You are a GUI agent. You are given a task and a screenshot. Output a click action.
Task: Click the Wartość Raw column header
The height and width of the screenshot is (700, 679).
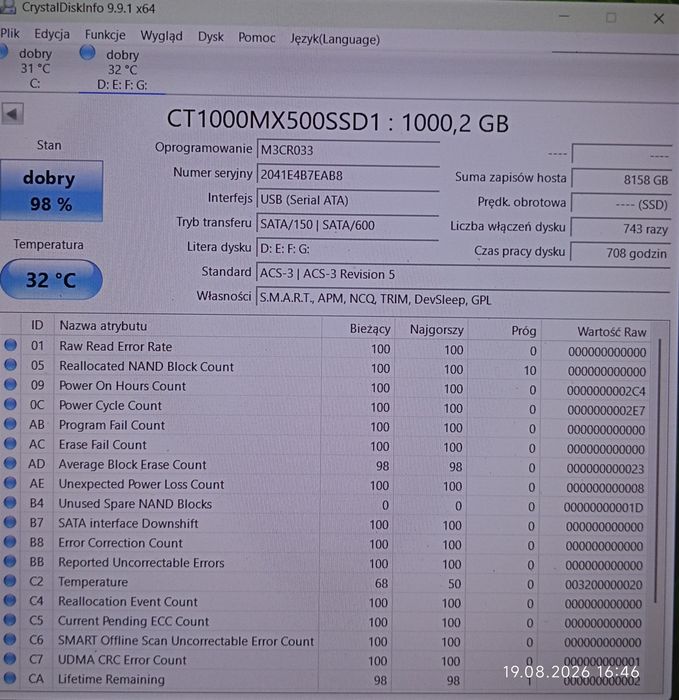tap(596, 331)
